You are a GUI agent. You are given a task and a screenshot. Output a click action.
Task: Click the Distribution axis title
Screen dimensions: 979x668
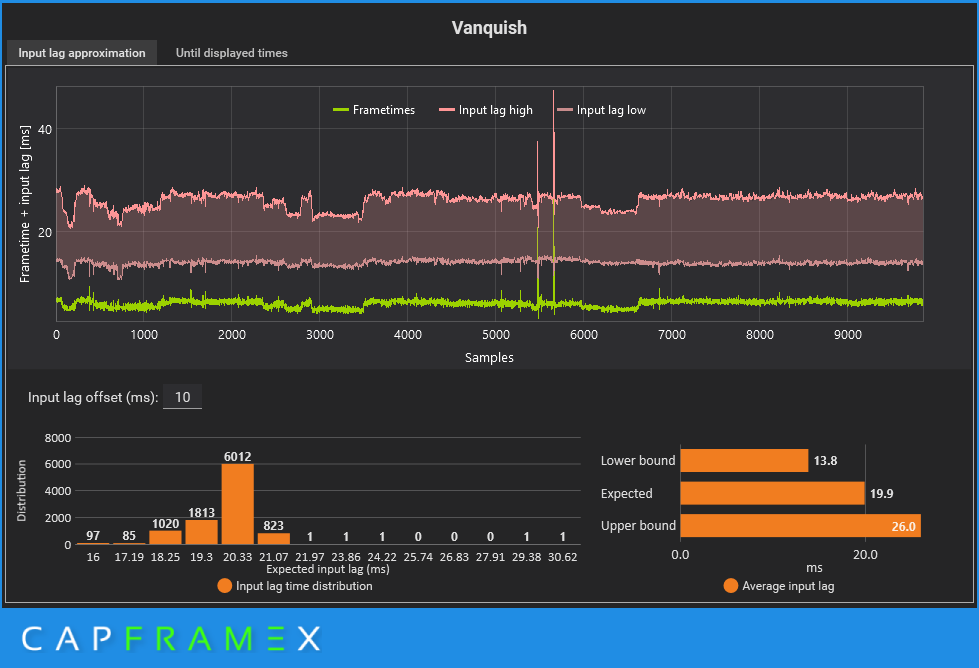22,491
